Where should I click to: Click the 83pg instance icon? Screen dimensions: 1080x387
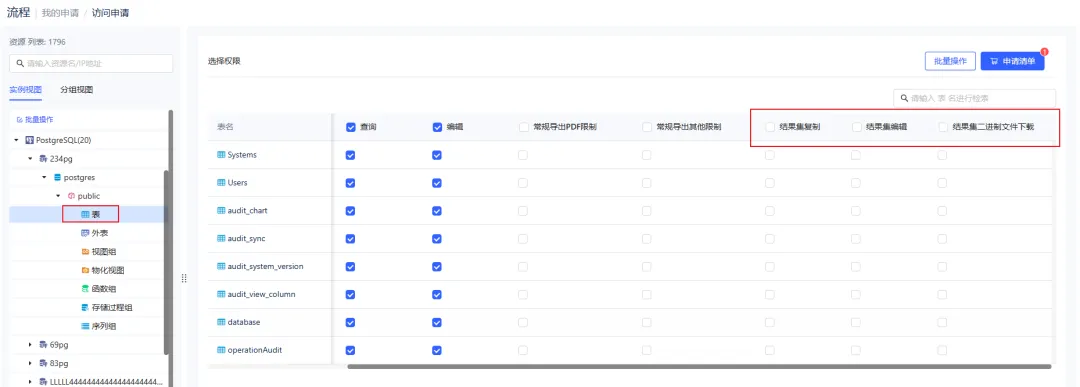(43, 363)
